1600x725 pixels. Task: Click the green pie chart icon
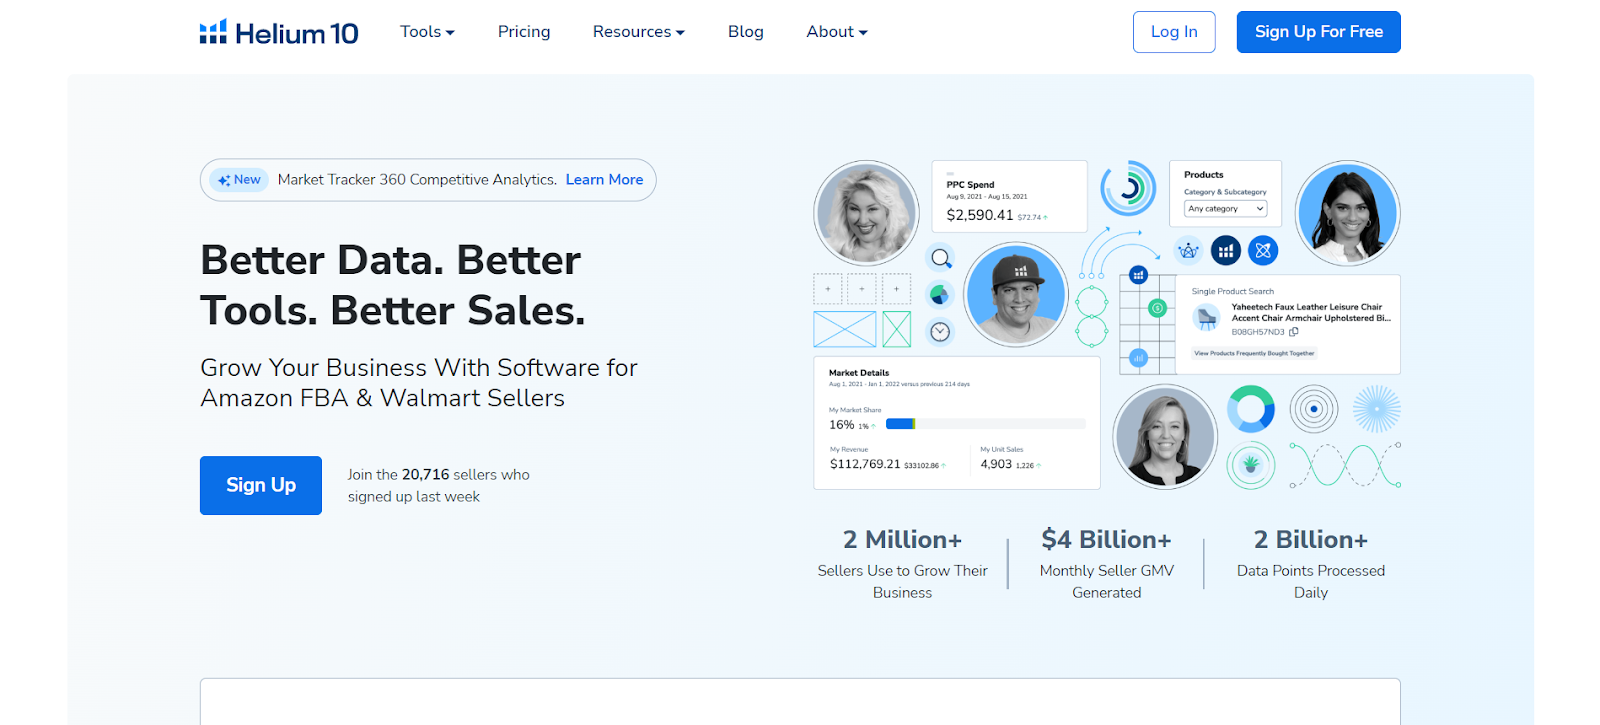point(939,295)
